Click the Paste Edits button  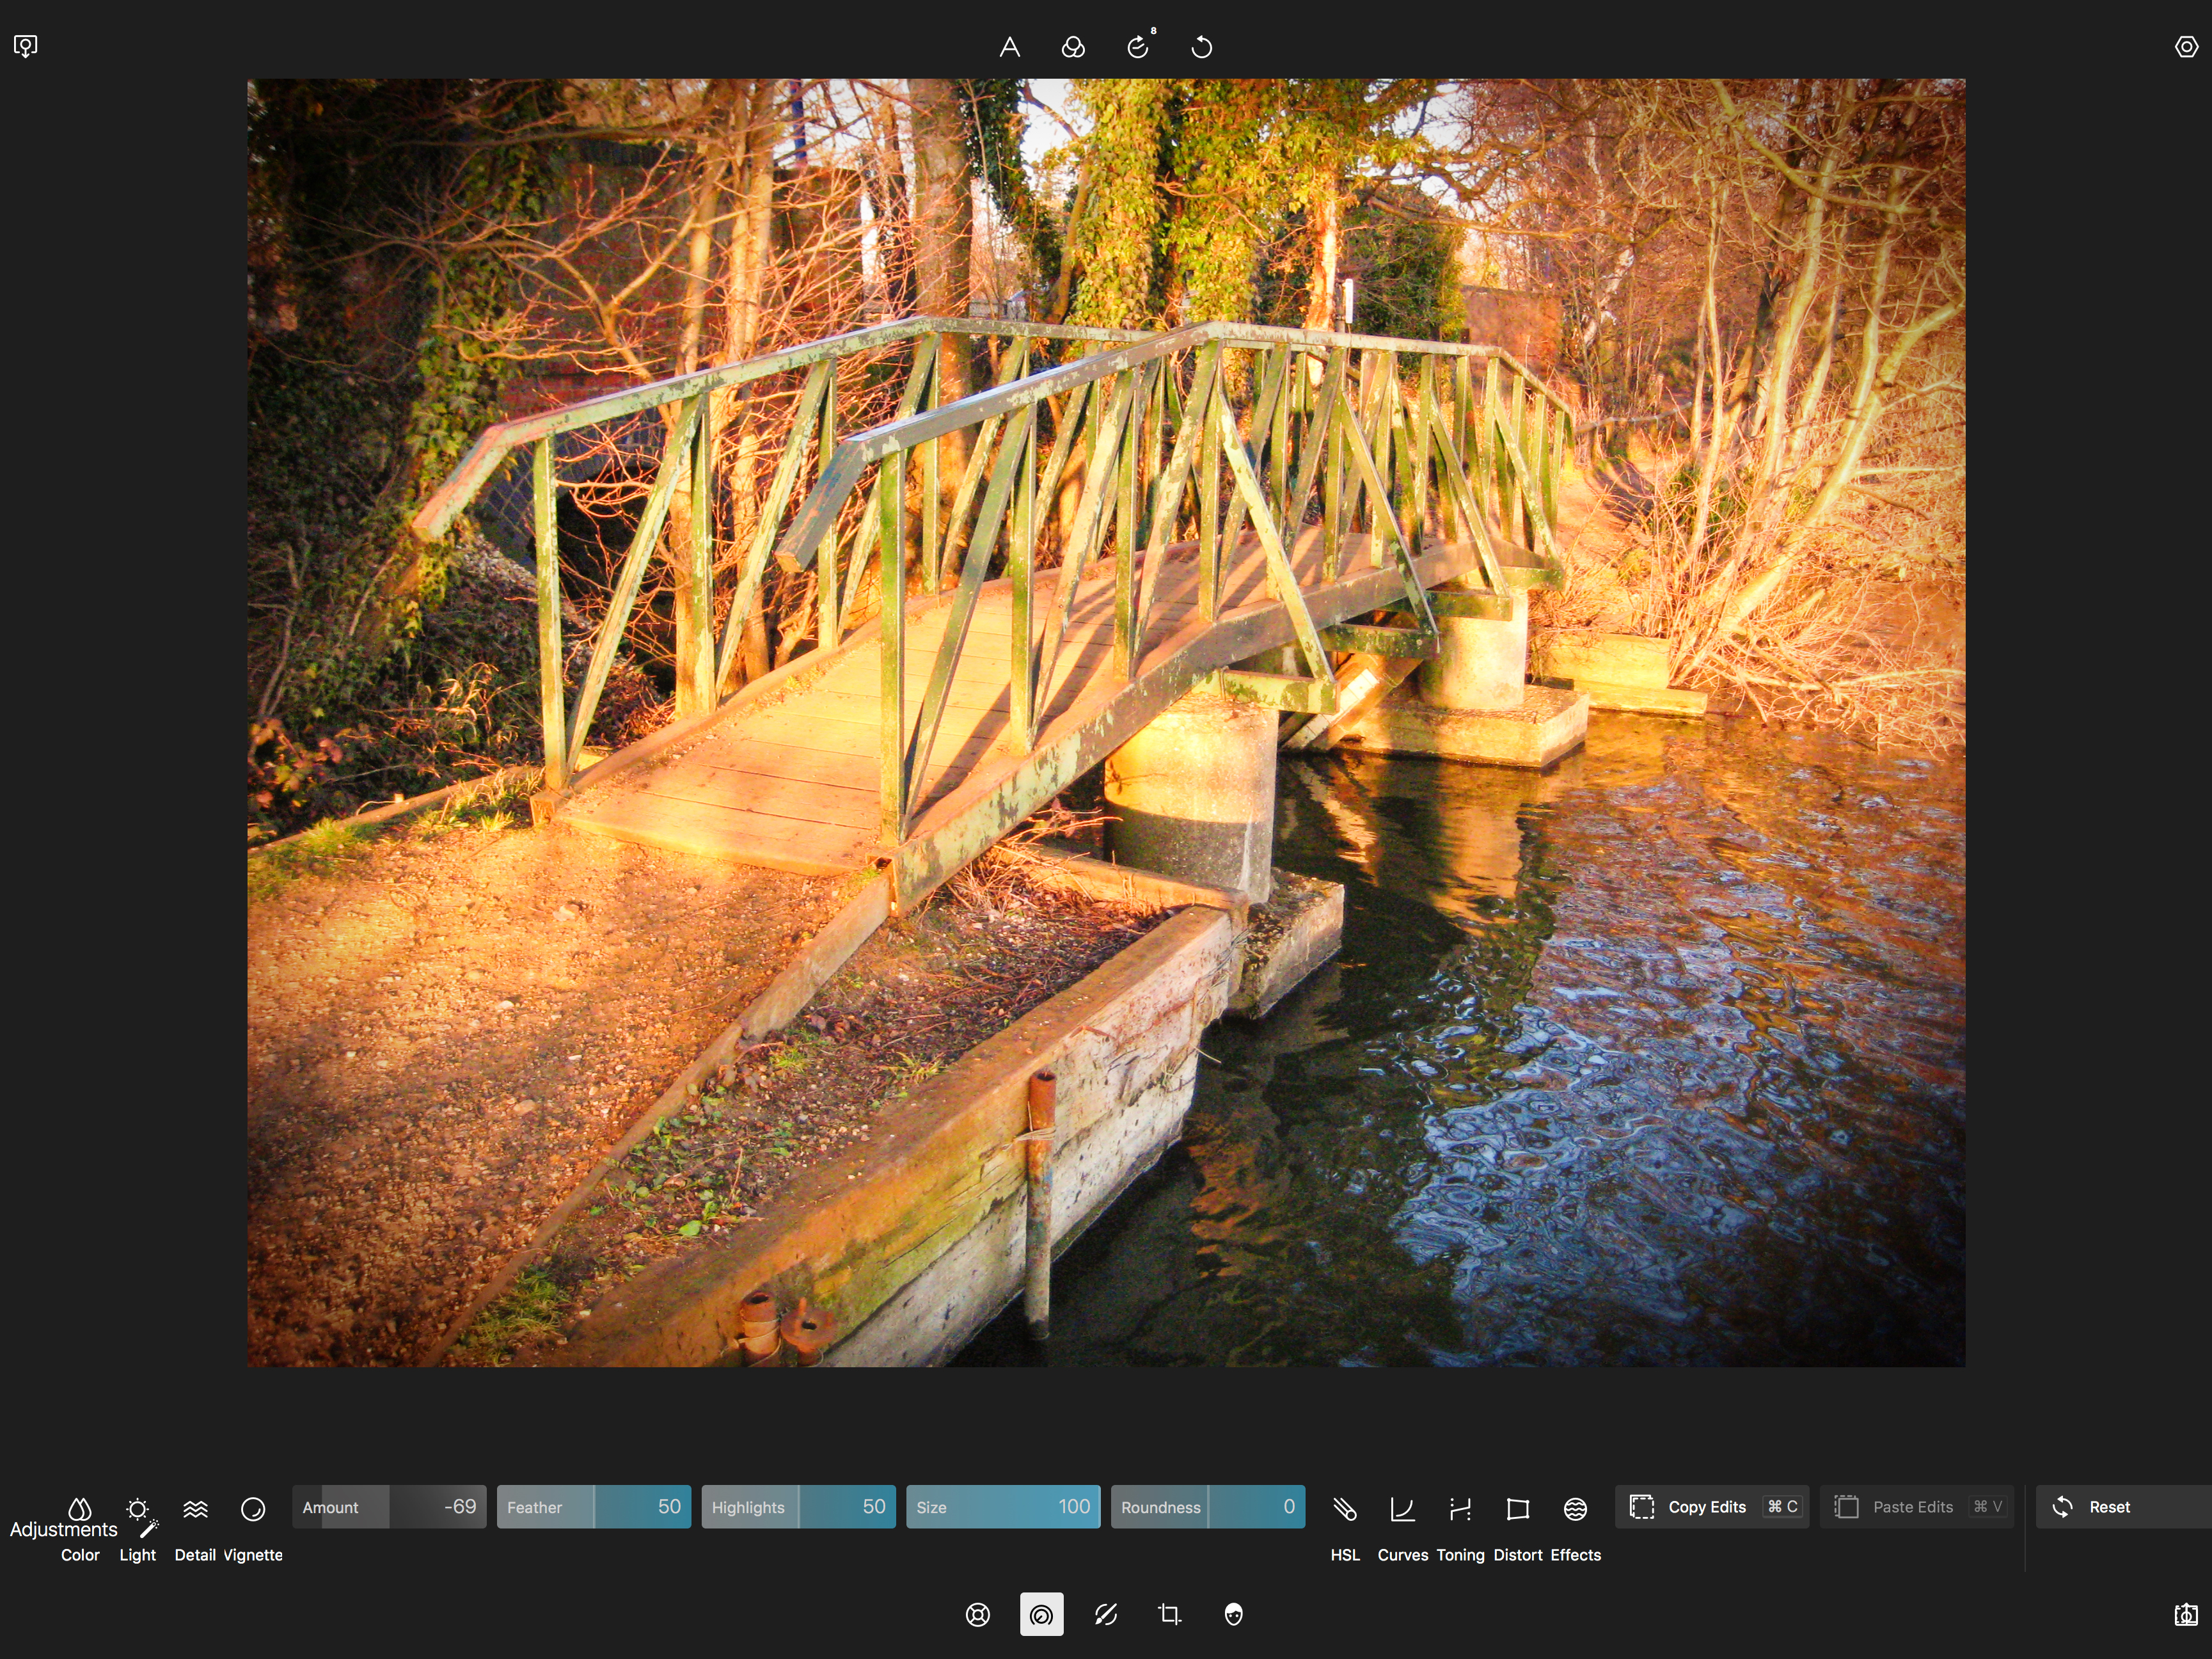[x=1917, y=1507]
